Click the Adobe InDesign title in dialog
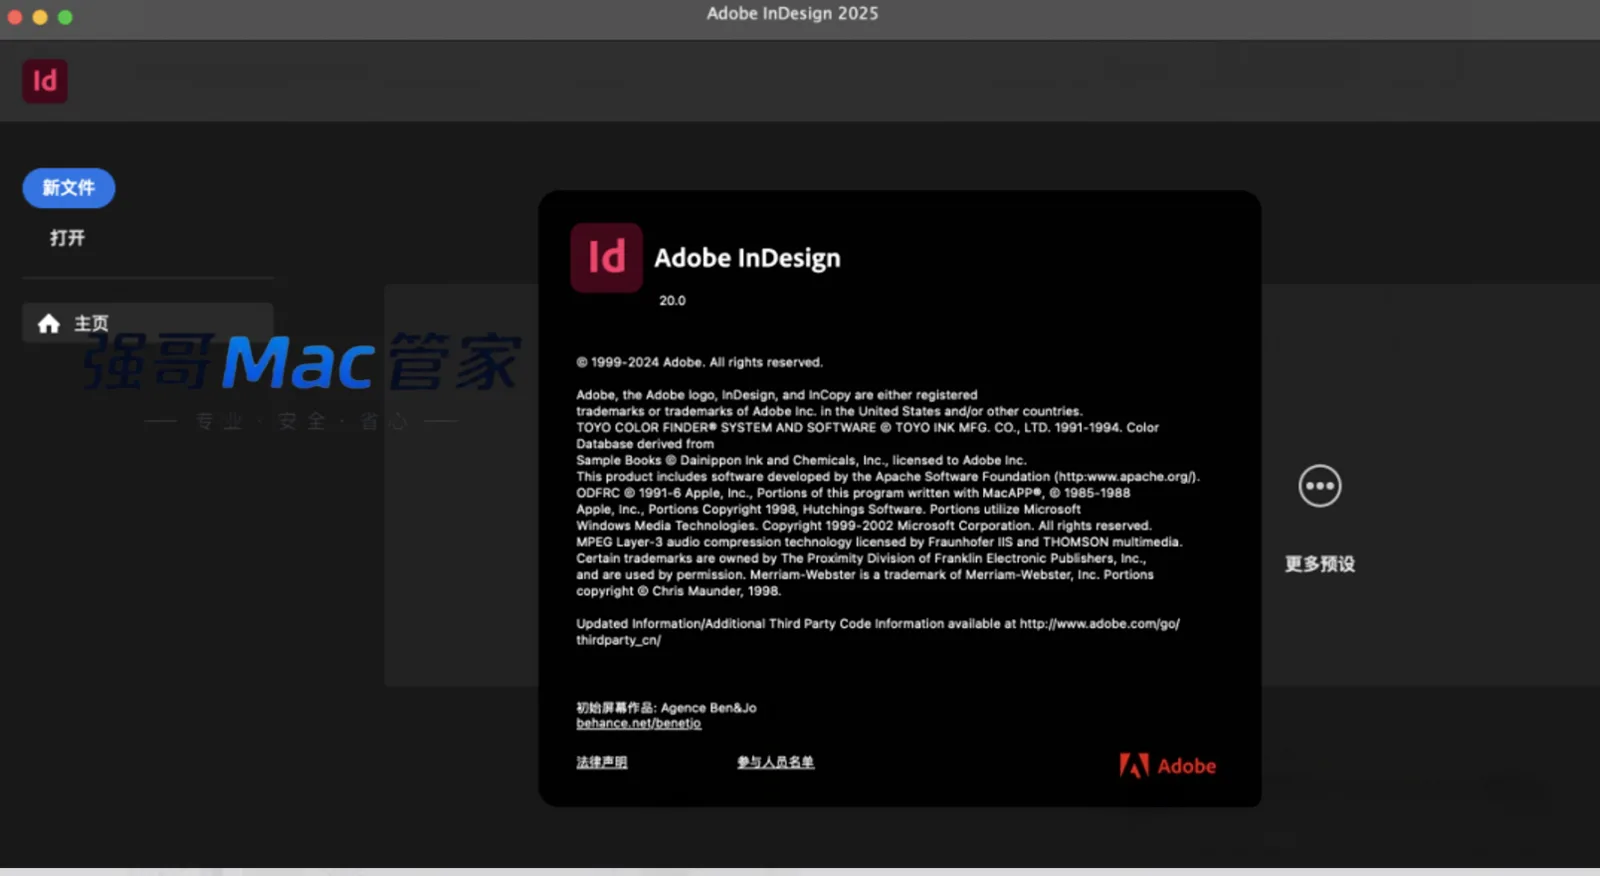1600x876 pixels. 747,258
